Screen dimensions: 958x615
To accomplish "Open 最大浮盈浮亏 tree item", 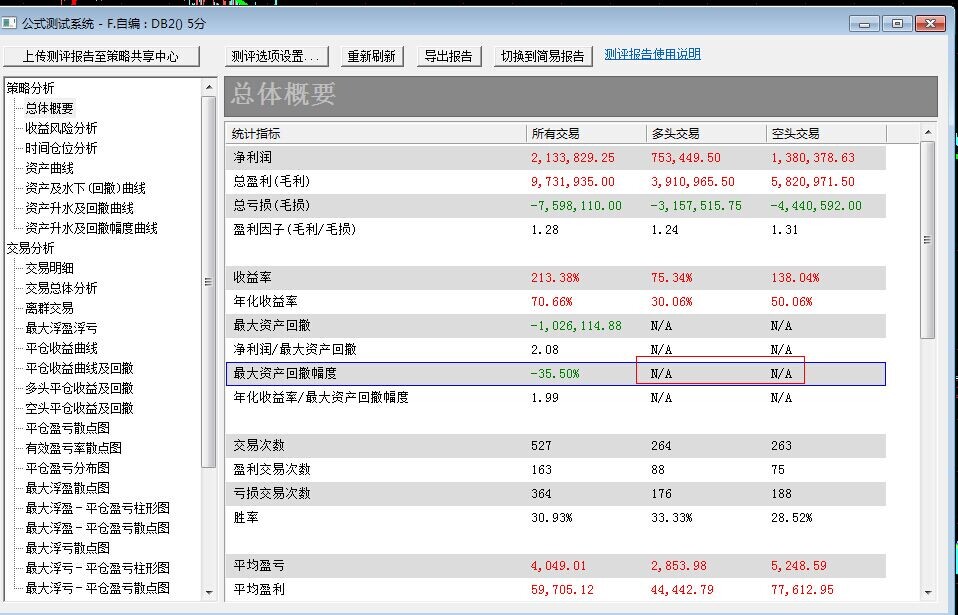I will (61, 328).
